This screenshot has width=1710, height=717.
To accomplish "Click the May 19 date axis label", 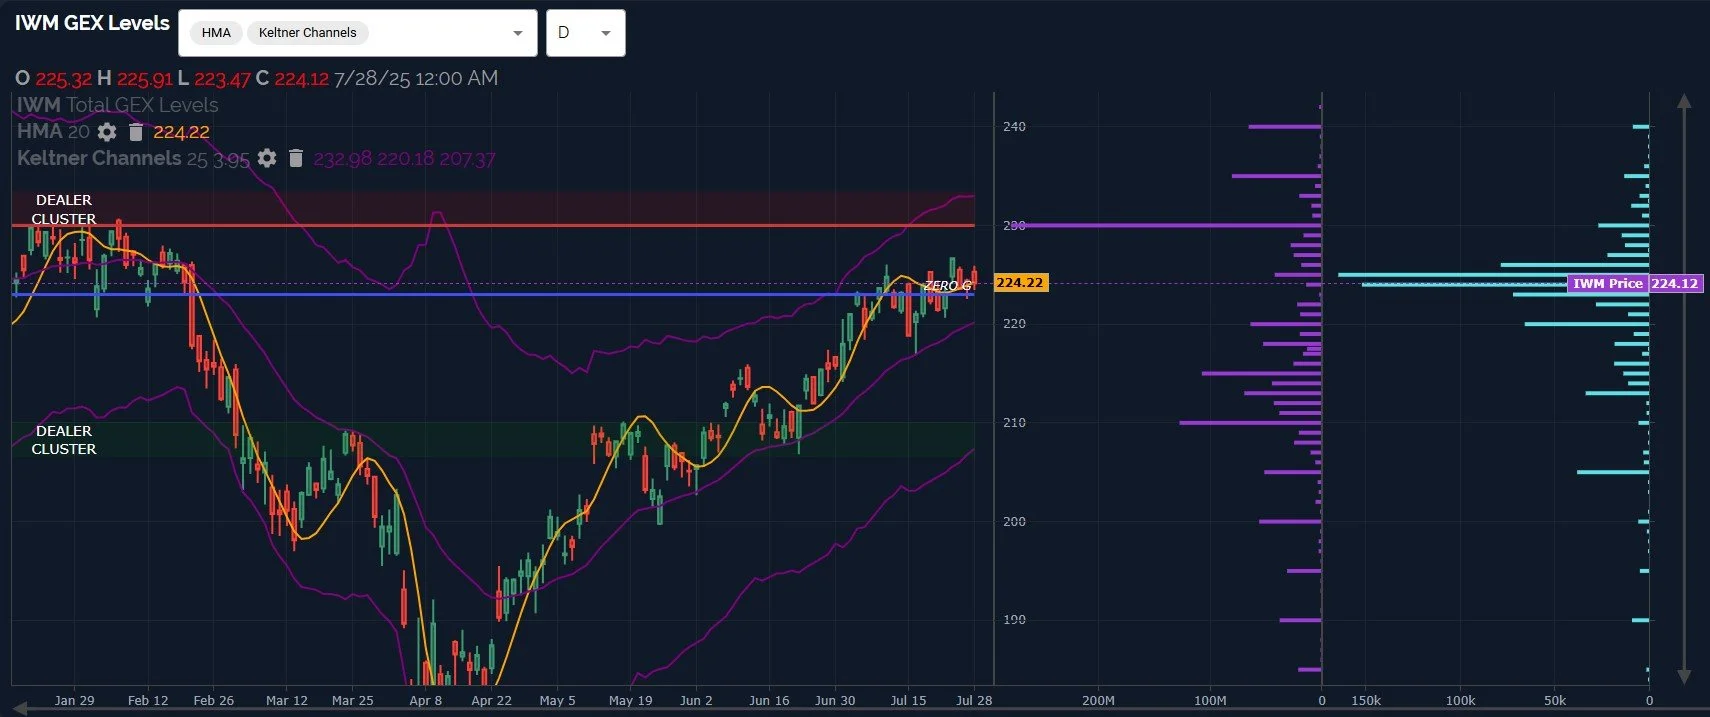I will point(630,700).
